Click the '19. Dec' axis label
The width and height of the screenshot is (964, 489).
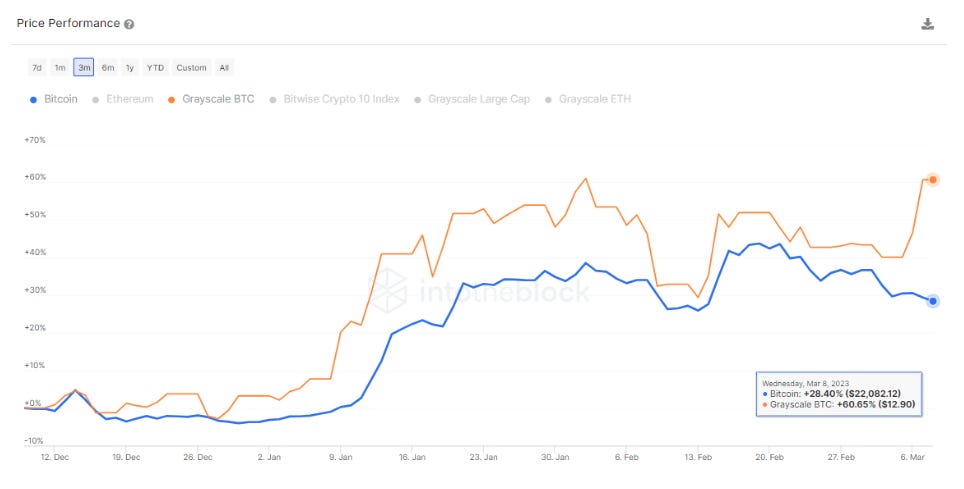pyautogui.click(x=126, y=457)
